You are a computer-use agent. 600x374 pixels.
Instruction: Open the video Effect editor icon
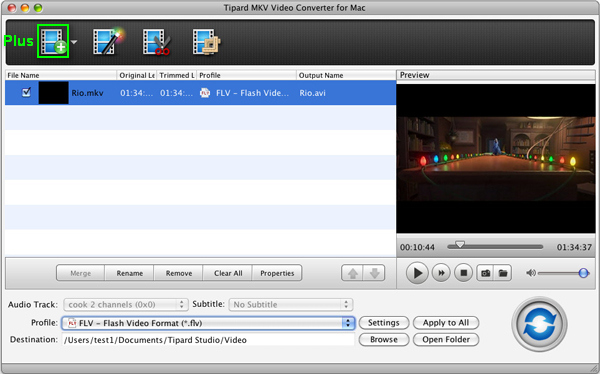coord(108,41)
